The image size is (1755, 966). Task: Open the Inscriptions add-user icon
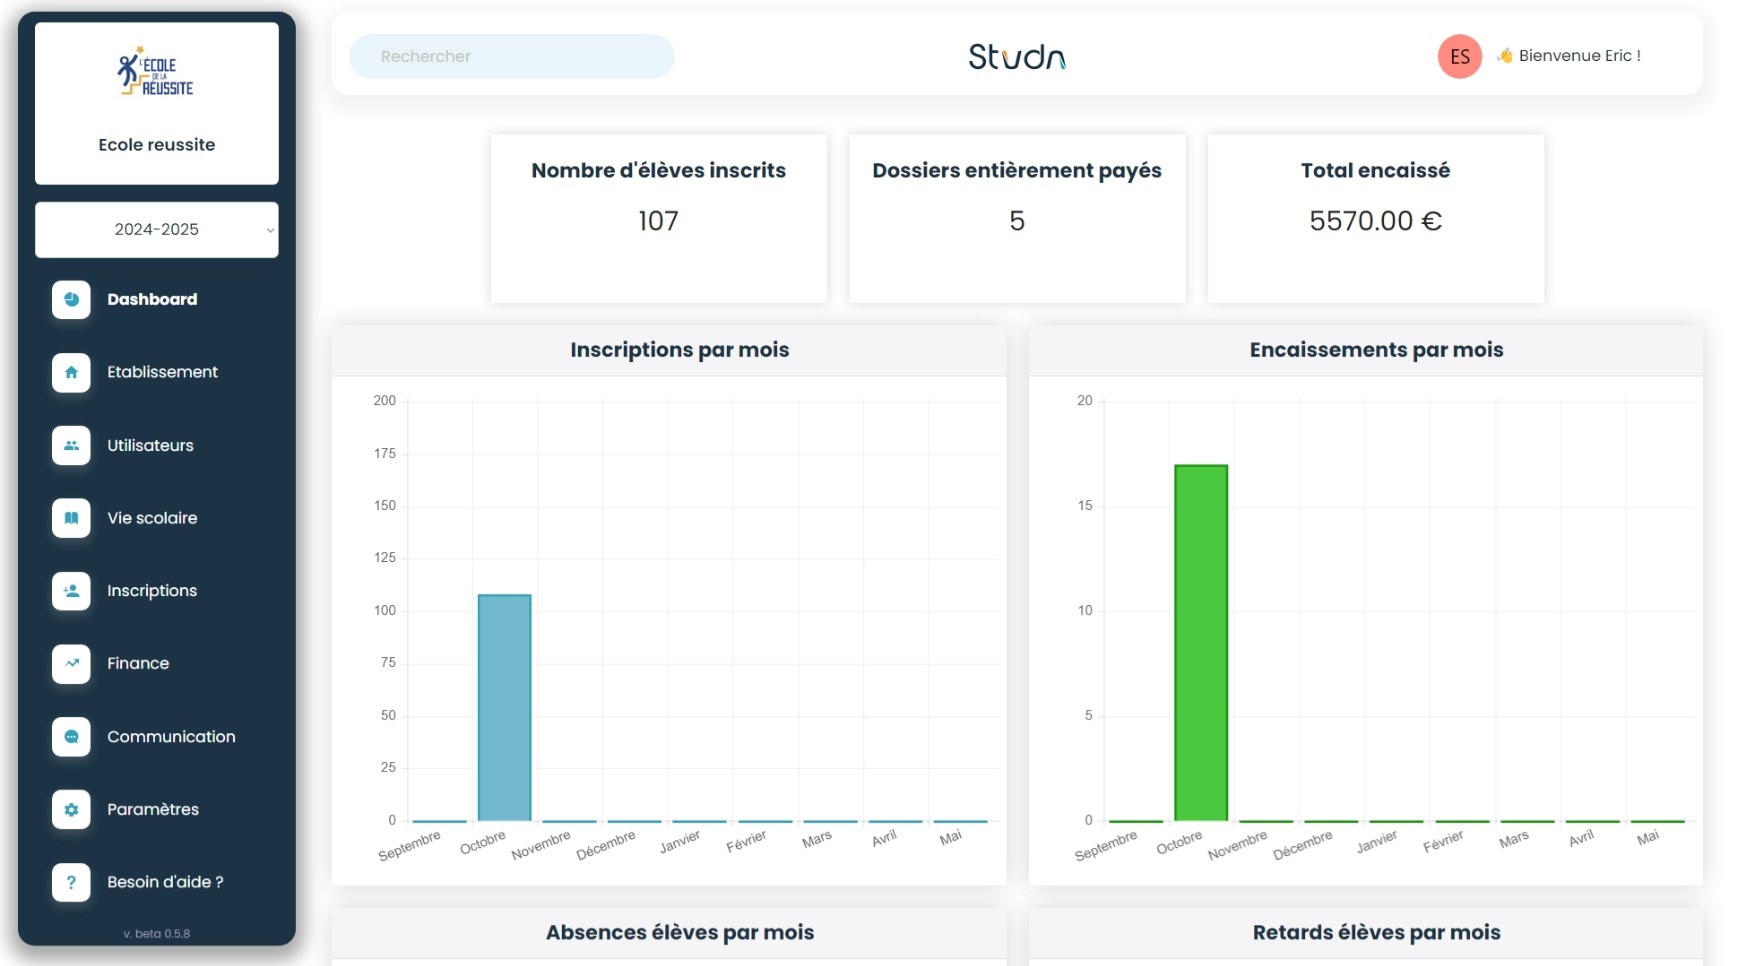point(71,591)
